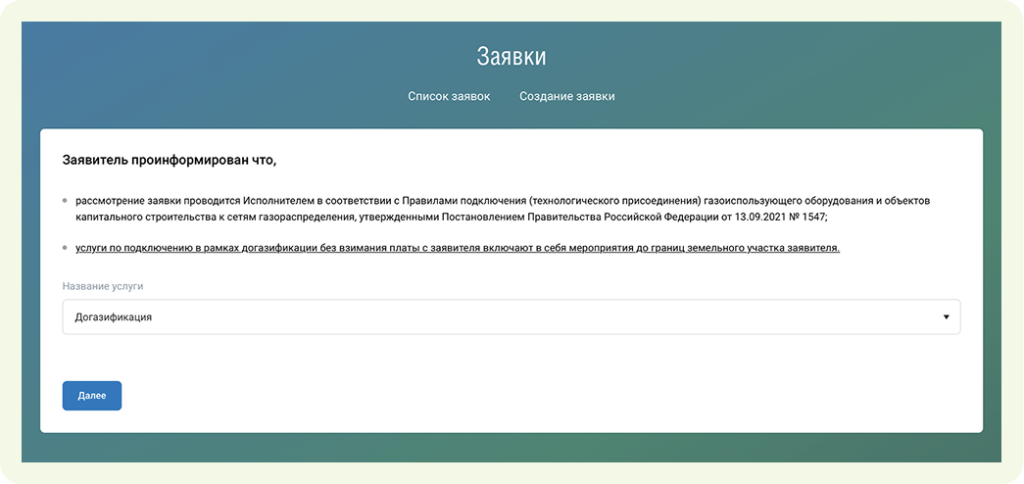Screen dimensions: 1024x484
Task: Click the Заявки page title
Action: click(x=511, y=56)
